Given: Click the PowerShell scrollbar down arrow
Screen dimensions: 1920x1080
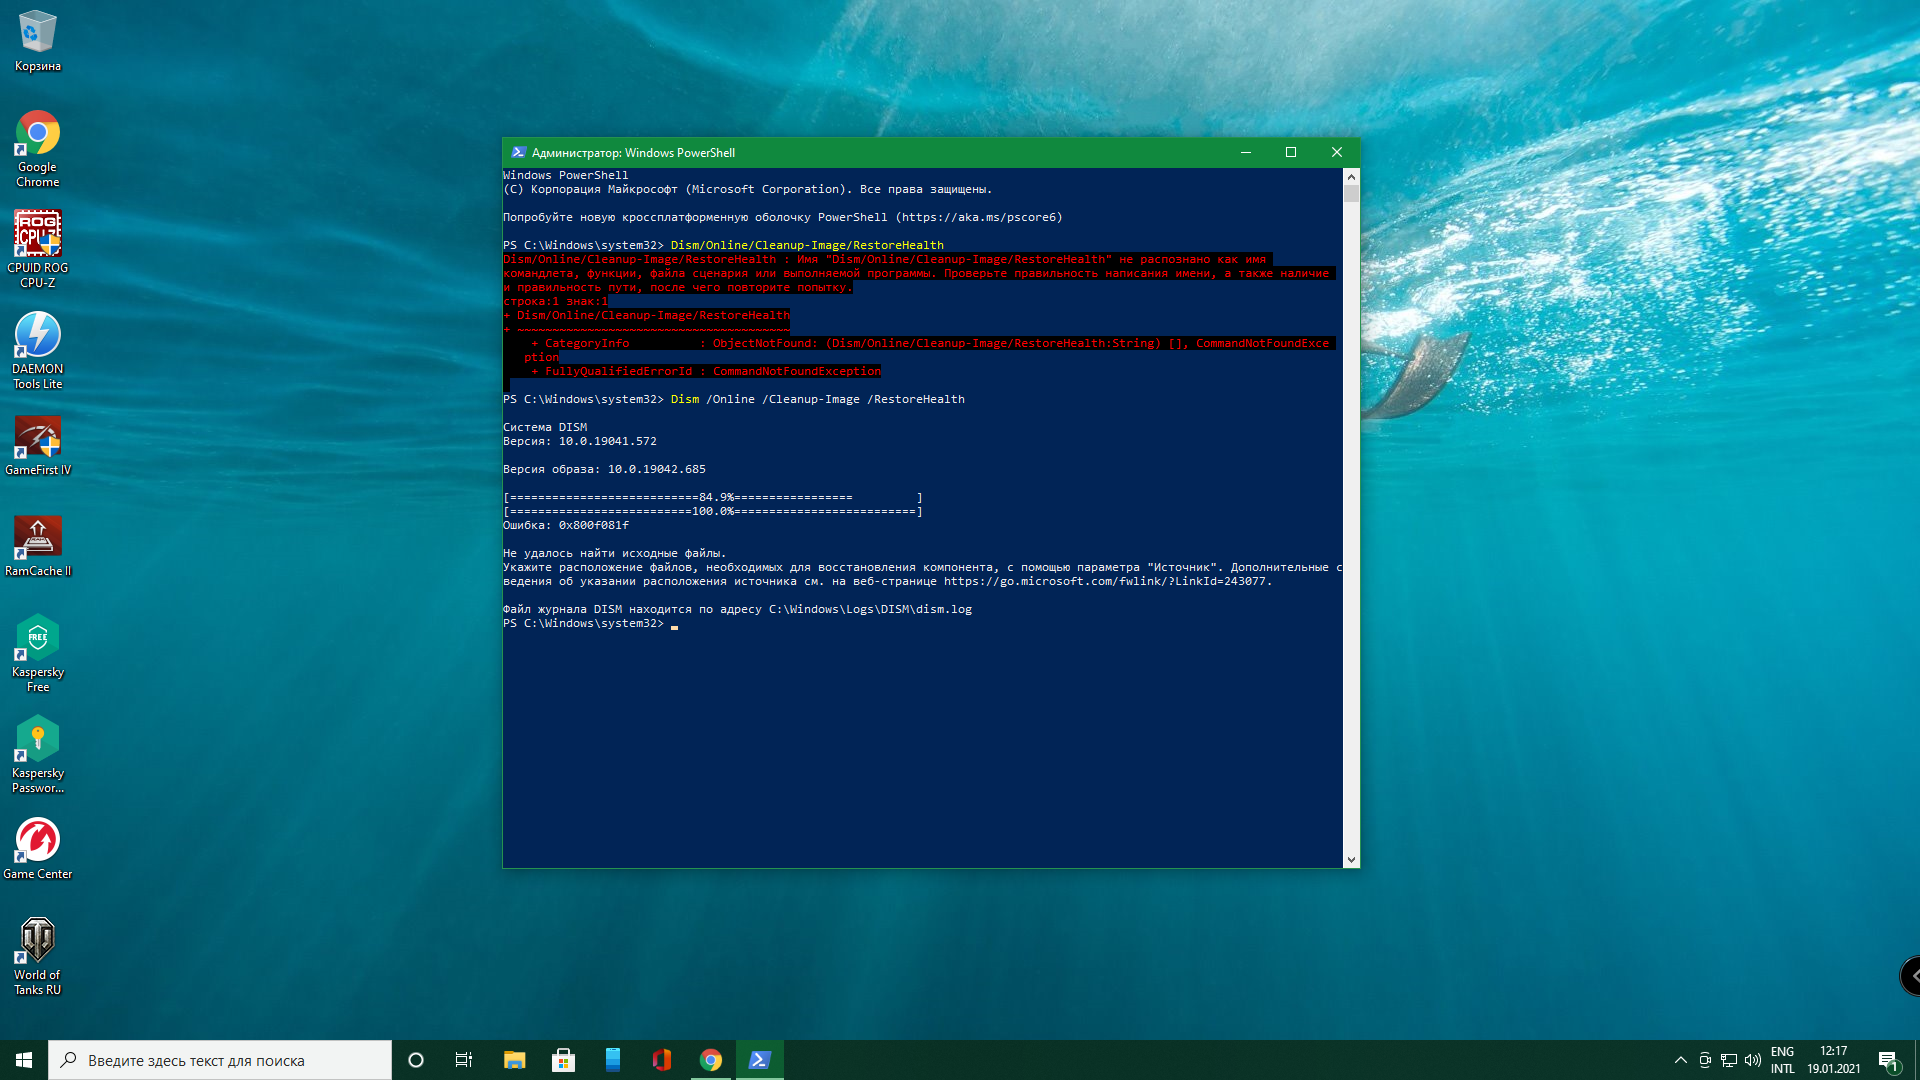Looking at the screenshot, I should [x=1352, y=860].
